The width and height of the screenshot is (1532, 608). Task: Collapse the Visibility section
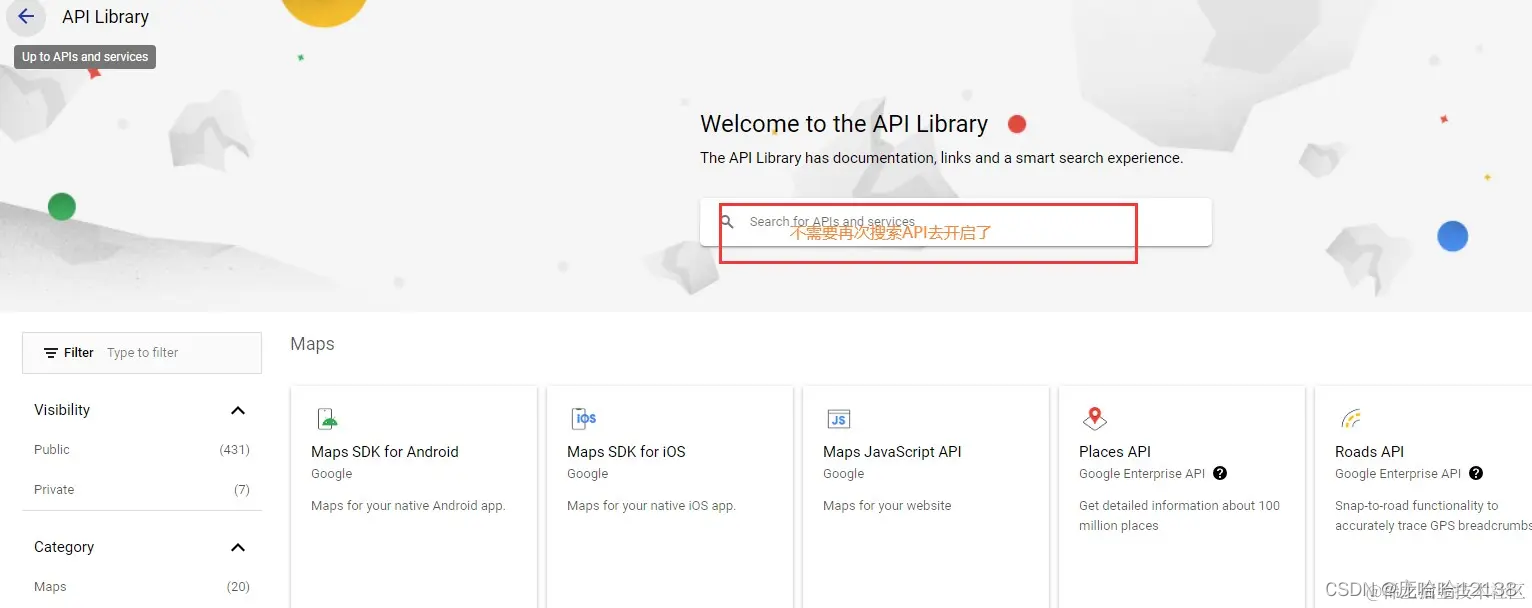[x=238, y=411]
